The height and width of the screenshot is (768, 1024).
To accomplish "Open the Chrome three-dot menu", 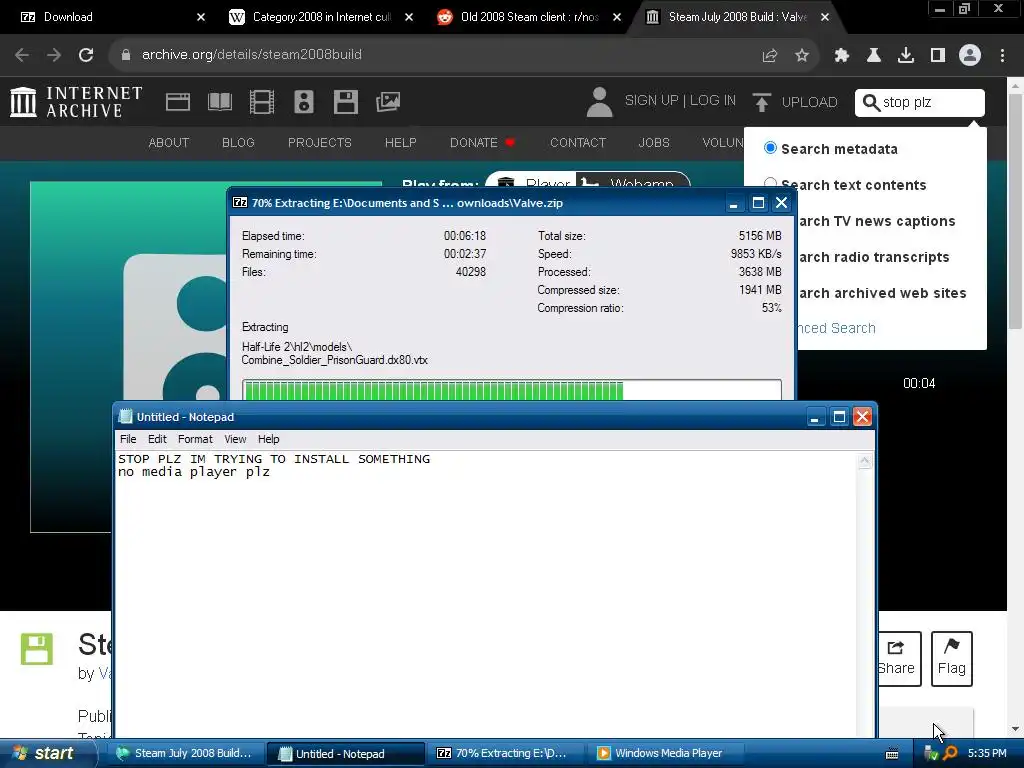I will [1002, 56].
